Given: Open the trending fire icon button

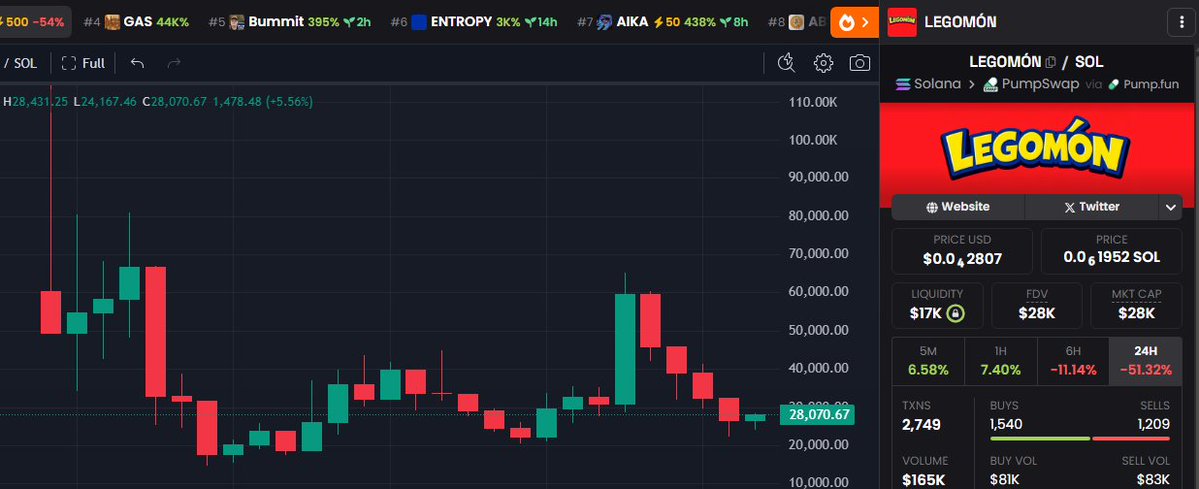Looking at the screenshot, I should (x=854, y=22).
